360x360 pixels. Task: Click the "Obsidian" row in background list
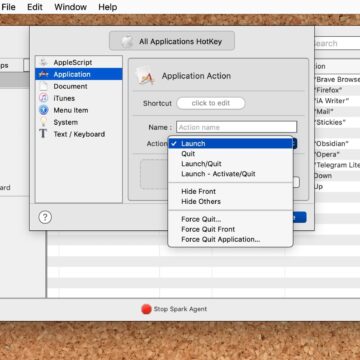click(337, 144)
